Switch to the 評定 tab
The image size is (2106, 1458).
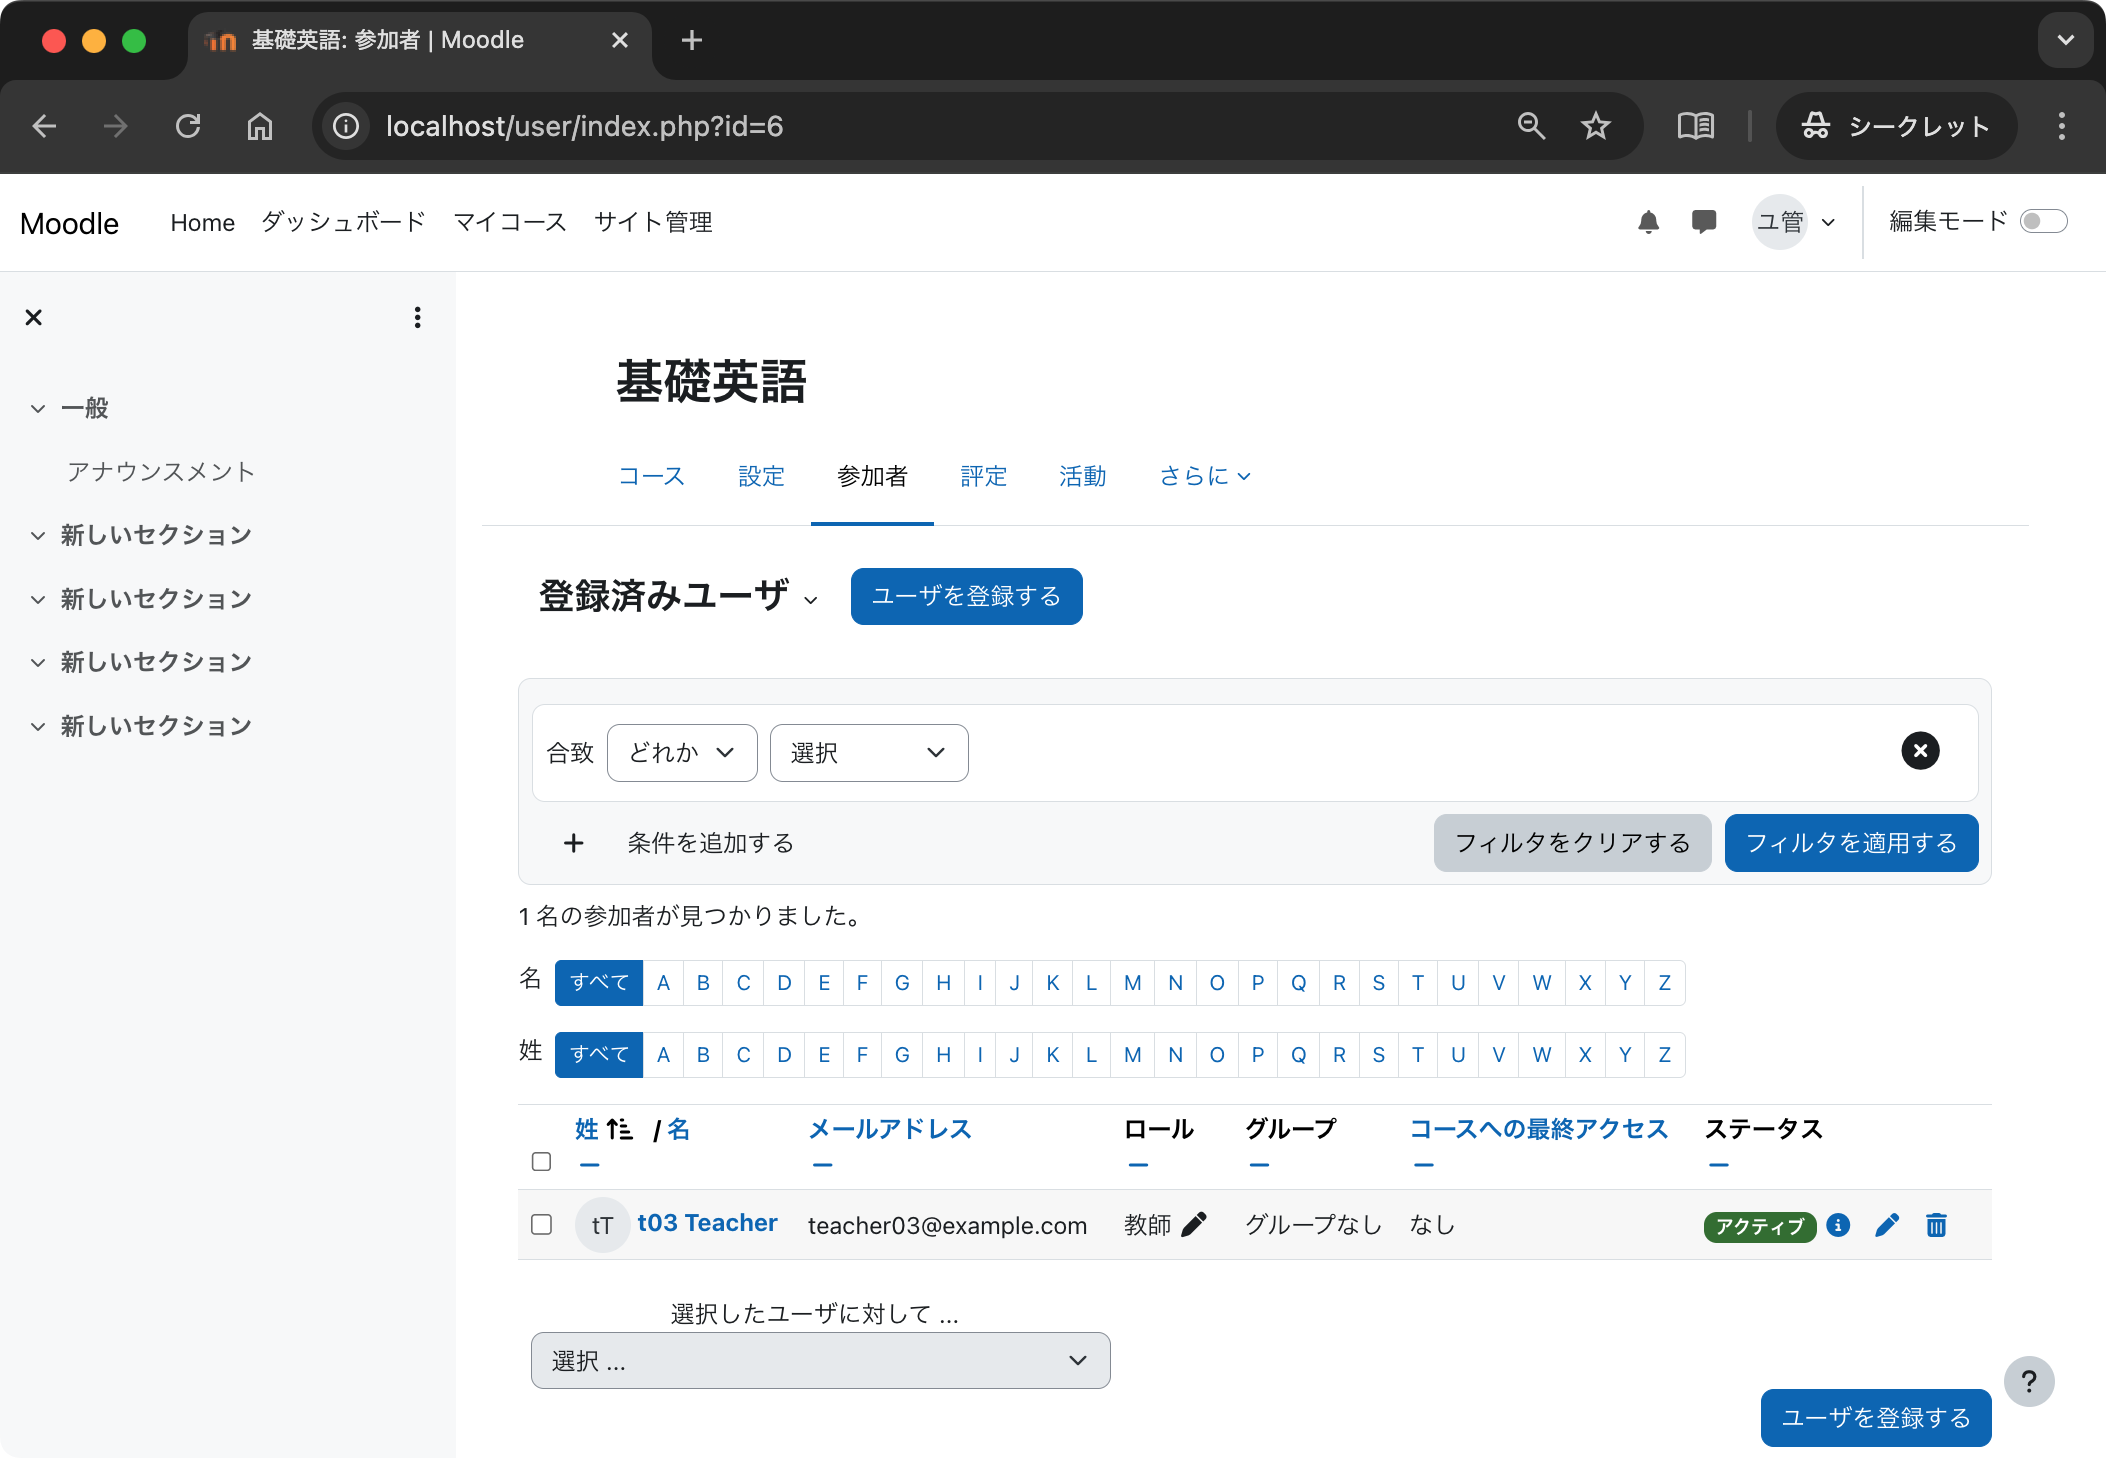pos(983,476)
